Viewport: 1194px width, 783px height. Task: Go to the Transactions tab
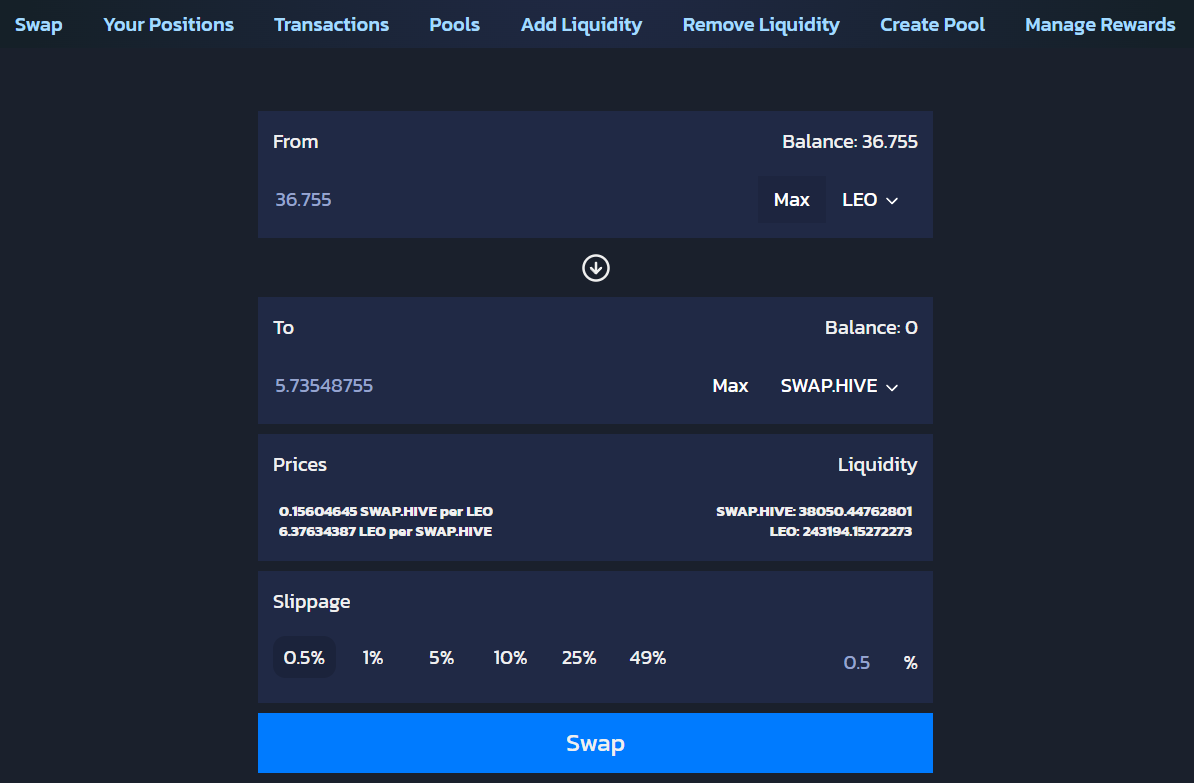(331, 25)
